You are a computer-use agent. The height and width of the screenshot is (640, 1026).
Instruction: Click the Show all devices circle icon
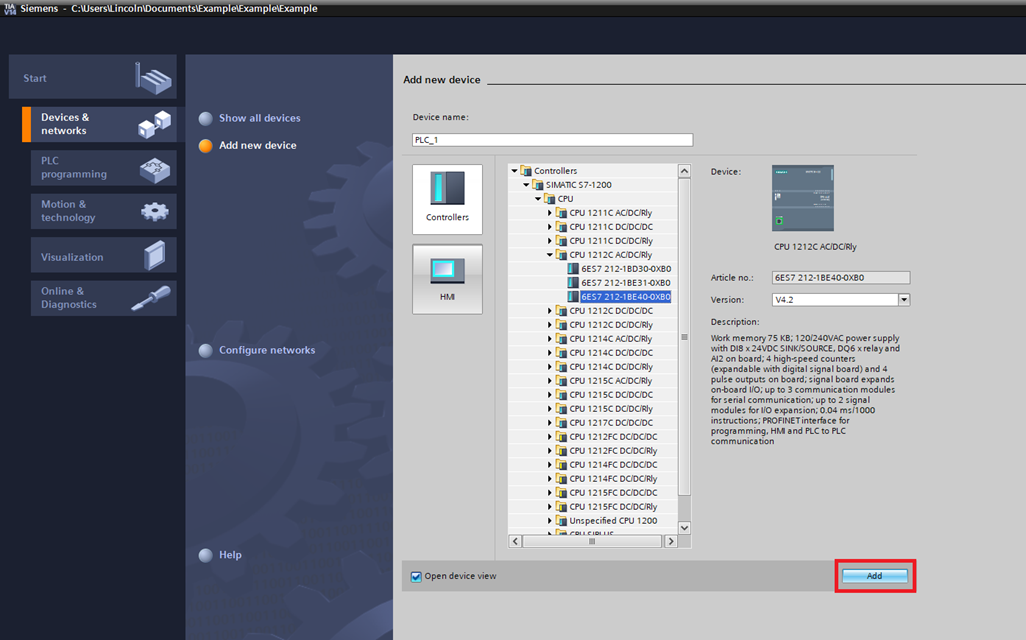205,117
